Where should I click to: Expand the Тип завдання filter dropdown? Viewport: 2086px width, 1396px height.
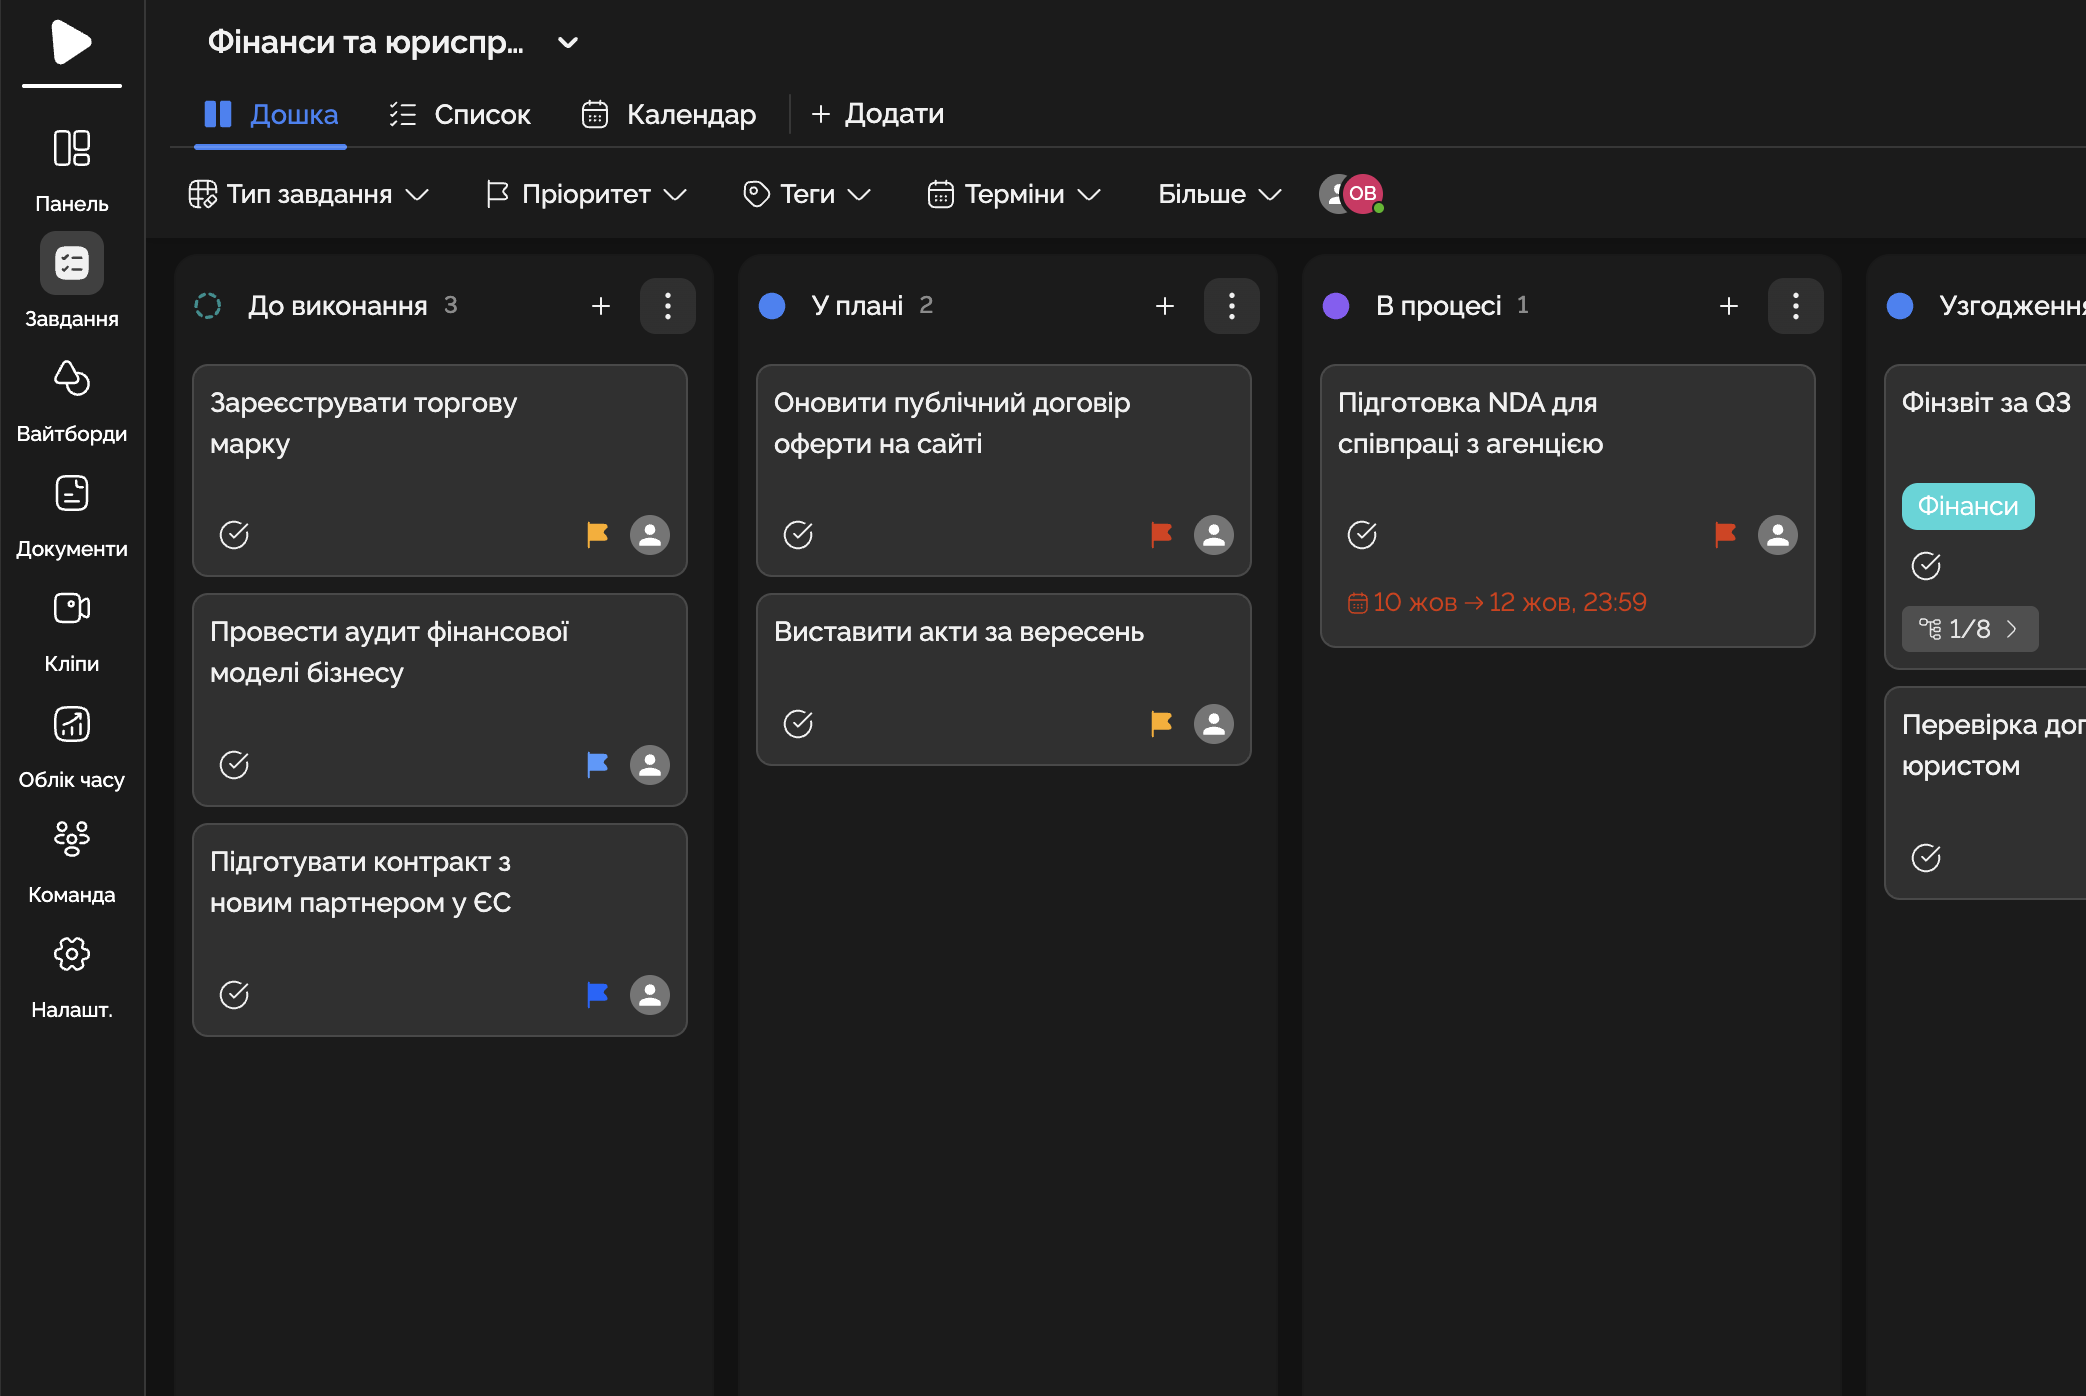[308, 194]
